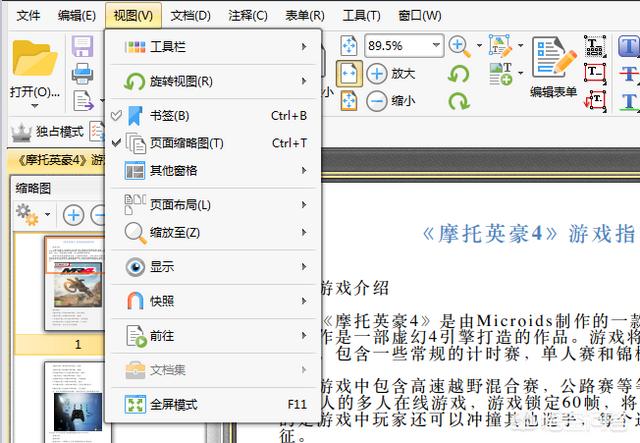Open the zoom level dropdown arrow
This screenshot has height=443, width=640.
pyautogui.click(x=437, y=45)
